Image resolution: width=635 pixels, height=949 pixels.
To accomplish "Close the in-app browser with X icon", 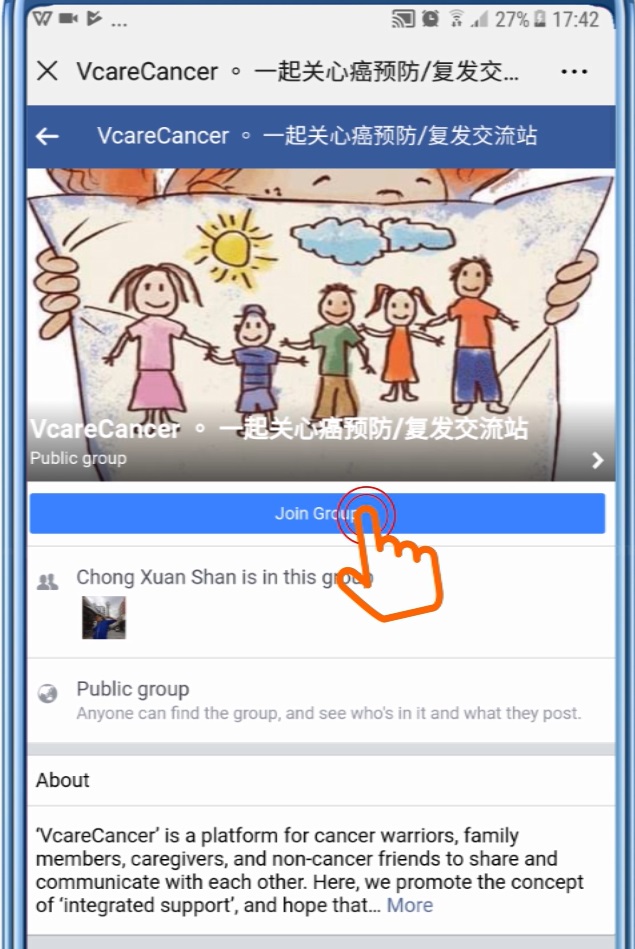I will [x=47, y=71].
